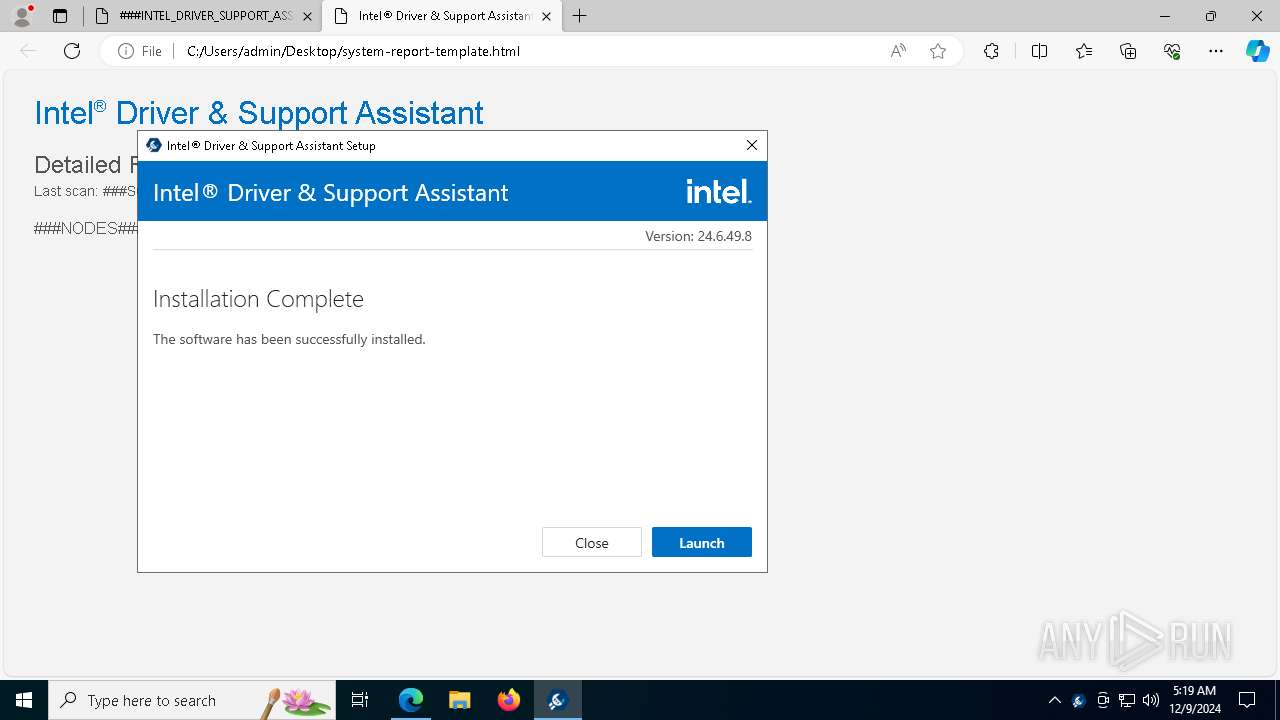Toggle split screen view in Edge
1280x720 pixels.
(1039, 51)
